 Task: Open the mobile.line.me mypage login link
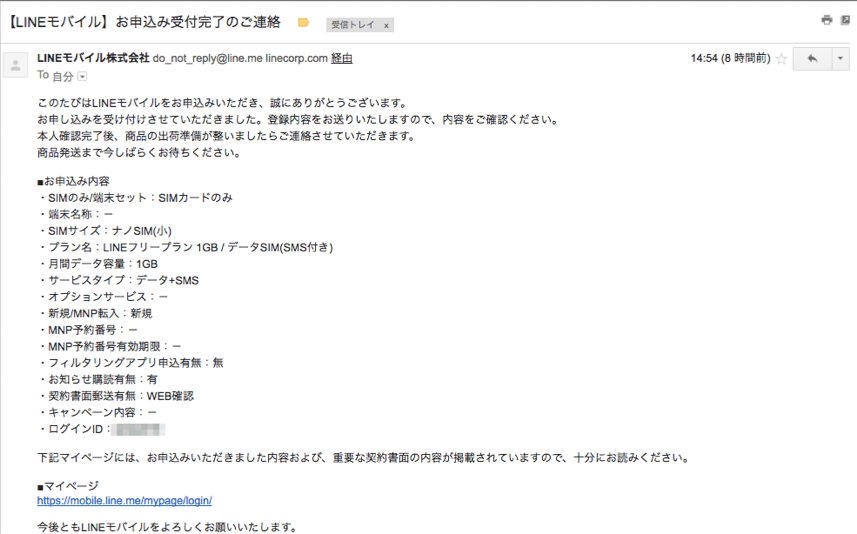pyautogui.click(x=124, y=500)
